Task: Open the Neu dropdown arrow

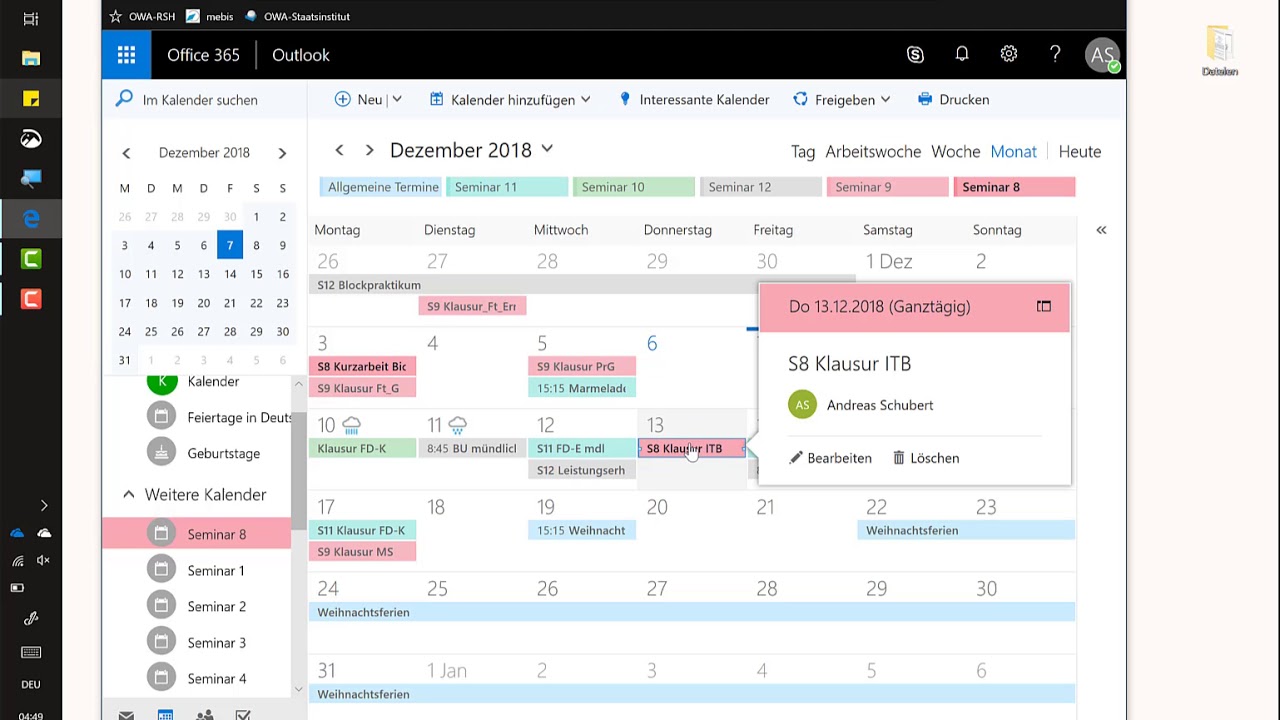Action: (397, 99)
